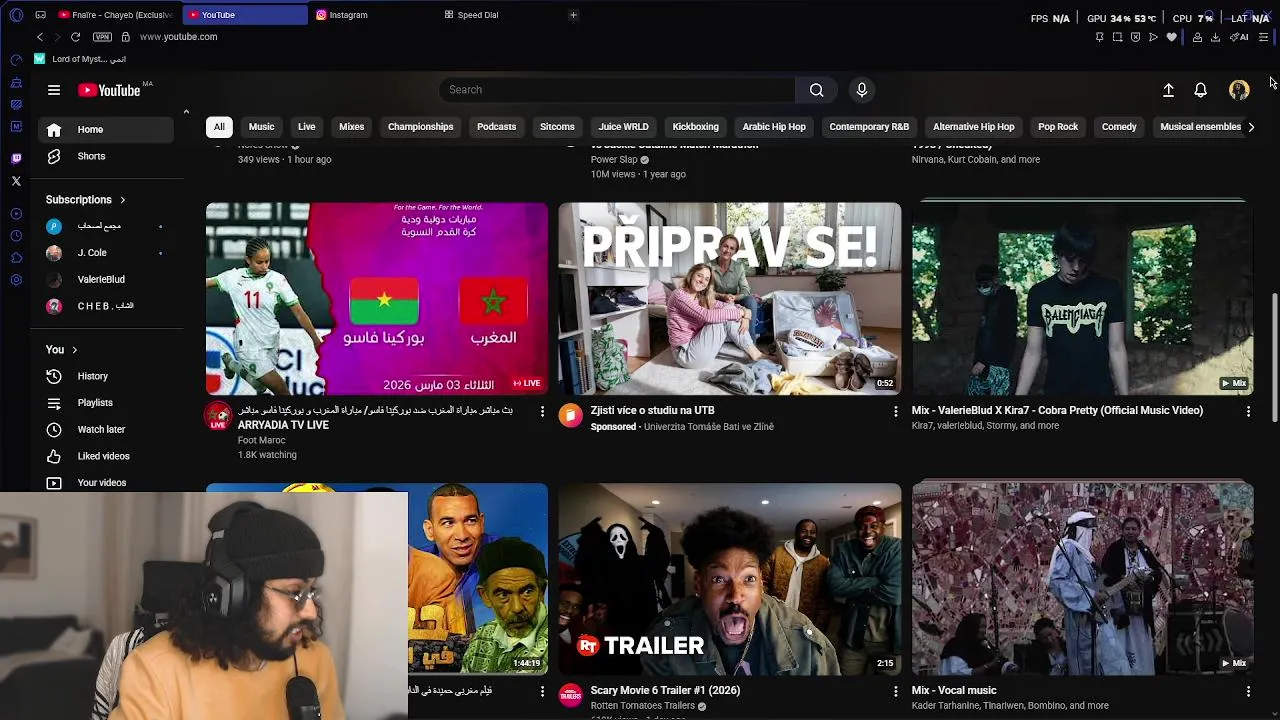The width and height of the screenshot is (1280, 720).
Task: Open J. Cole subscription channel
Action: point(106,253)
